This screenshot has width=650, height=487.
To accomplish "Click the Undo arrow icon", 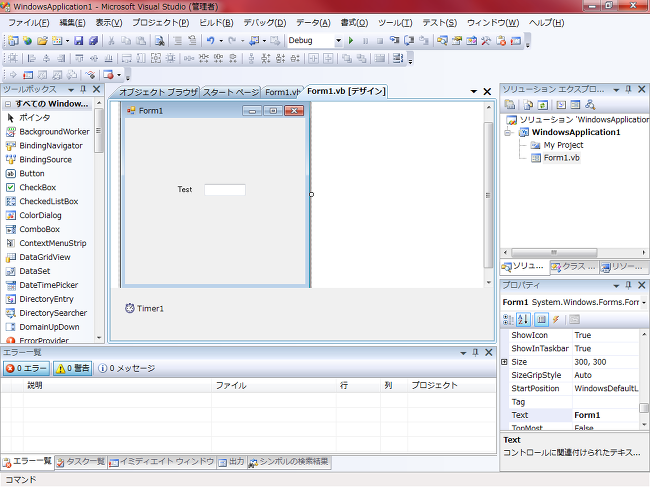I will 211,41.
